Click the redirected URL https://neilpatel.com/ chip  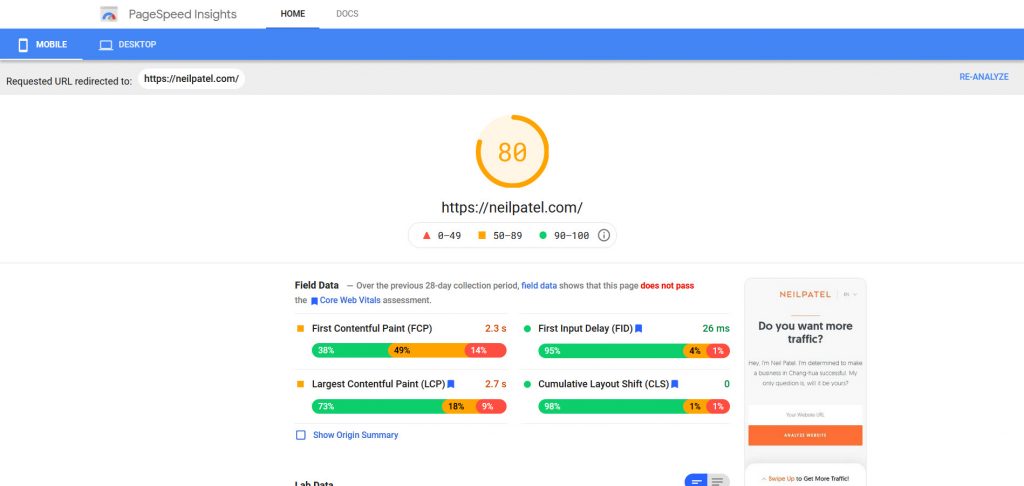(x=191, y=79)
